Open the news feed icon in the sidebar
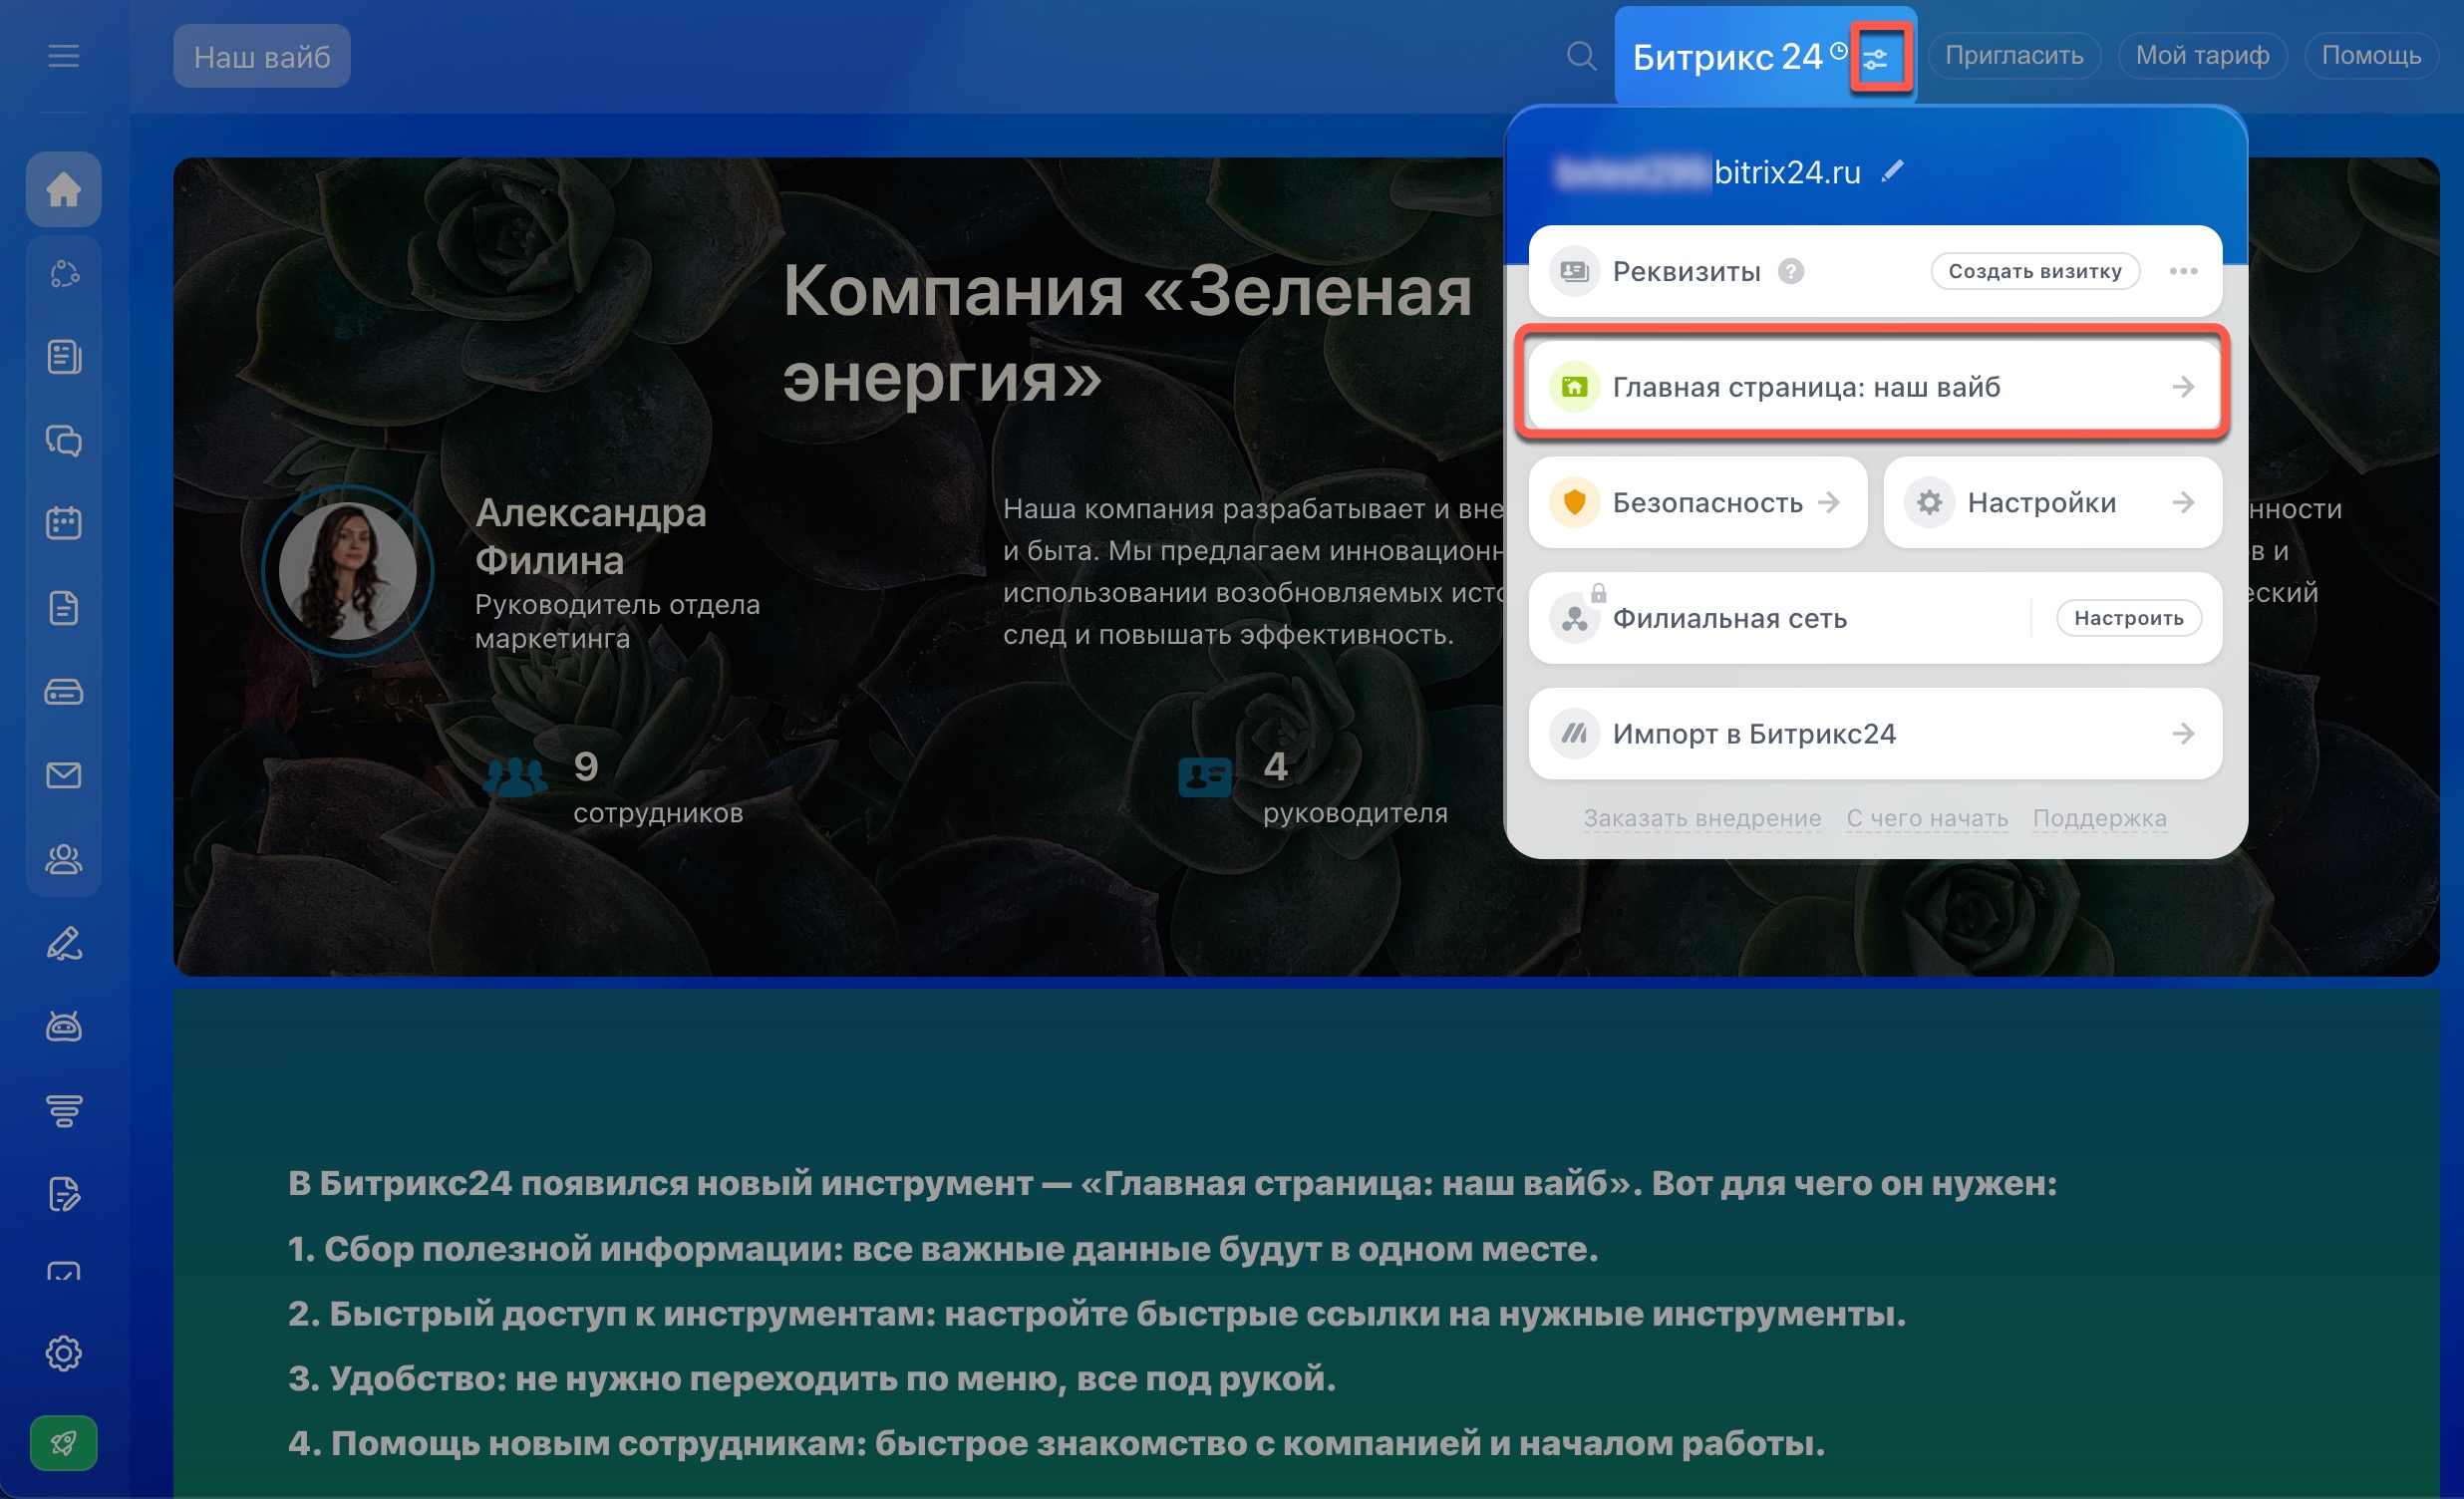The width and height of the screenshot is (2464, 1499). [x=63, y=357]
